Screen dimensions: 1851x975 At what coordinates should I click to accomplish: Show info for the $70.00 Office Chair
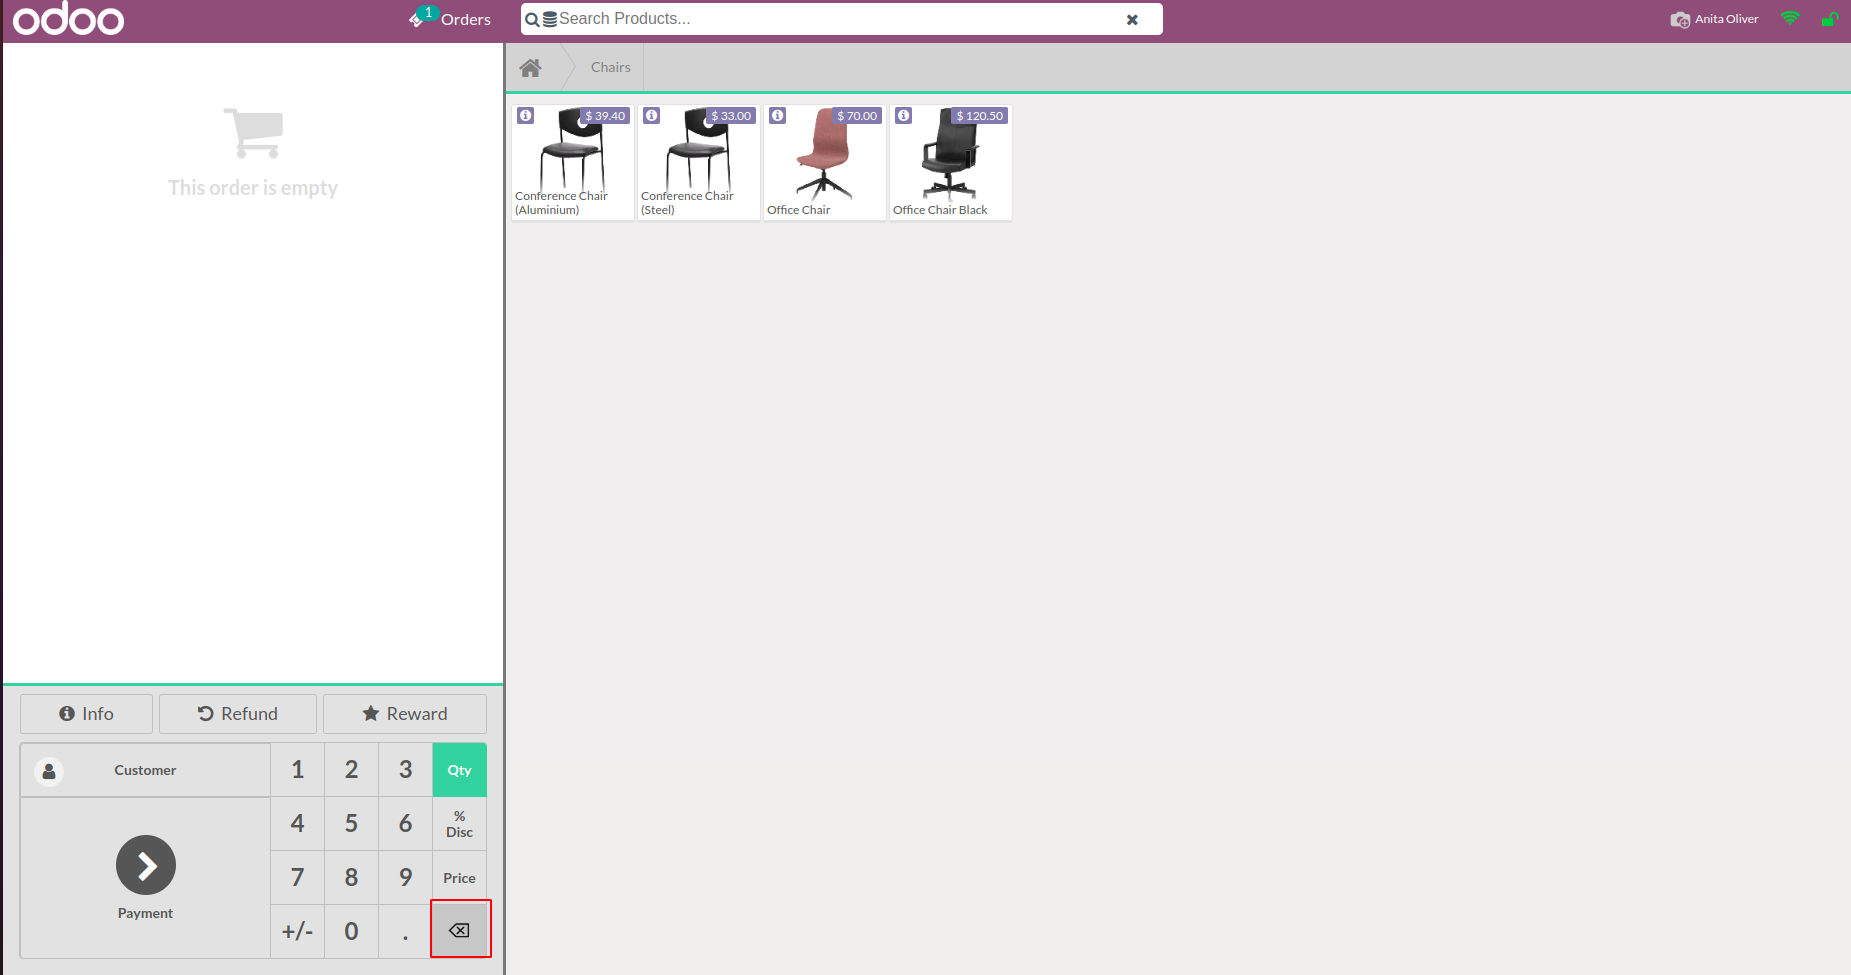pyautogui.click(x=778, y=116)
